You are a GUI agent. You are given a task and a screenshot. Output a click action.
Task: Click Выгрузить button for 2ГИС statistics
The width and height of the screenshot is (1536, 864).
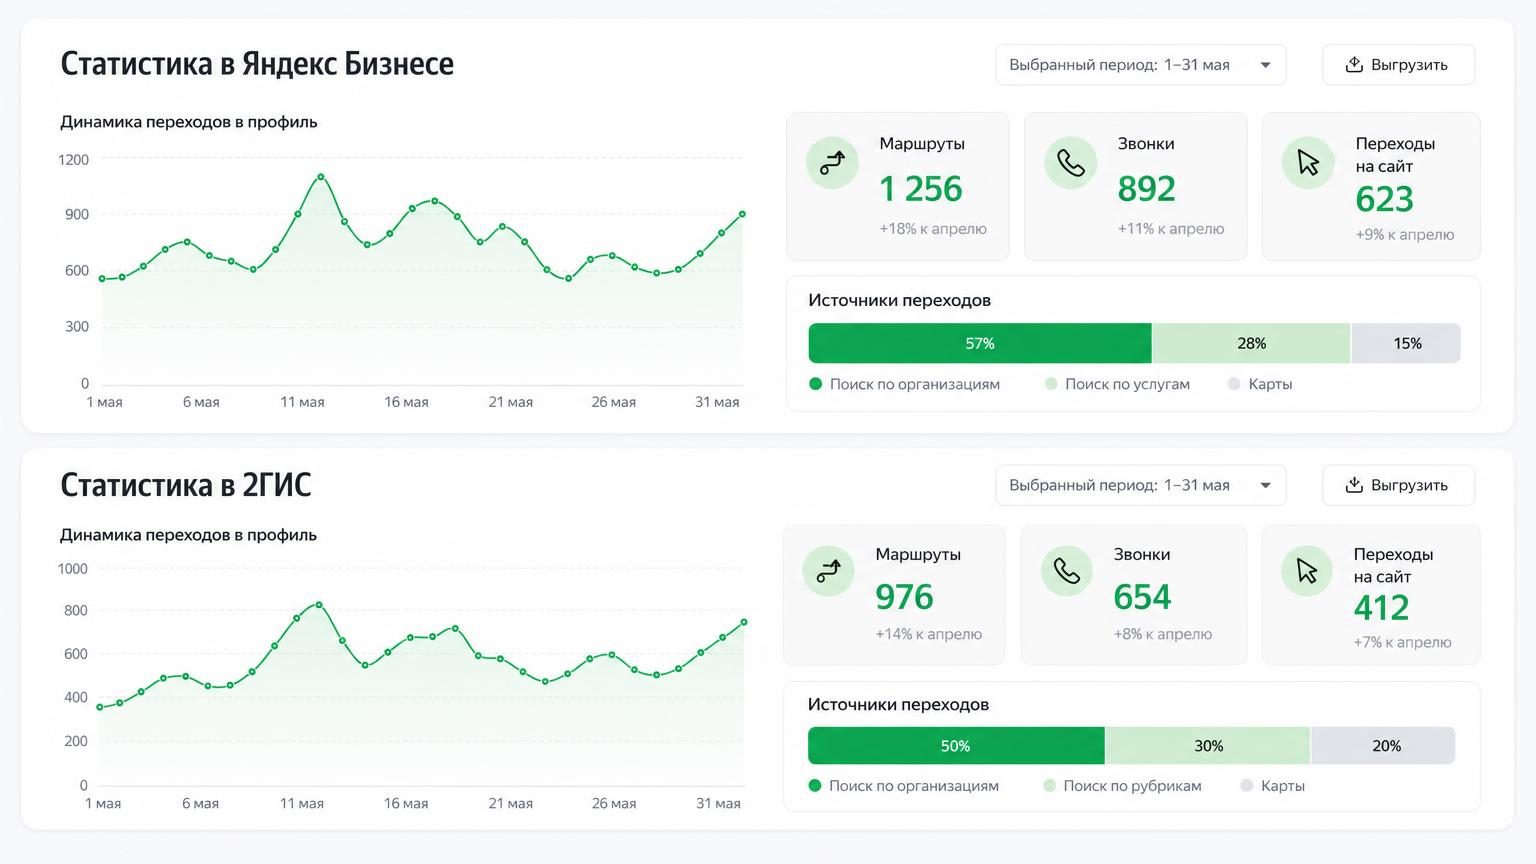[x=1398, y=485]
